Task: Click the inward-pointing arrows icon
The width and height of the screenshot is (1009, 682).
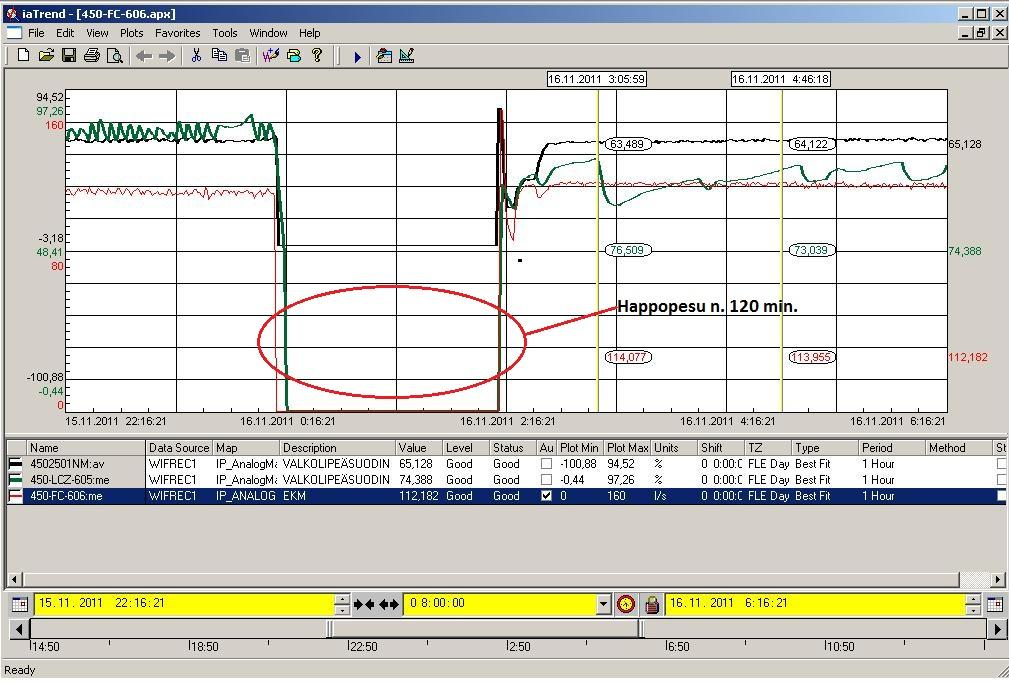Action: (x=364, y=604)
